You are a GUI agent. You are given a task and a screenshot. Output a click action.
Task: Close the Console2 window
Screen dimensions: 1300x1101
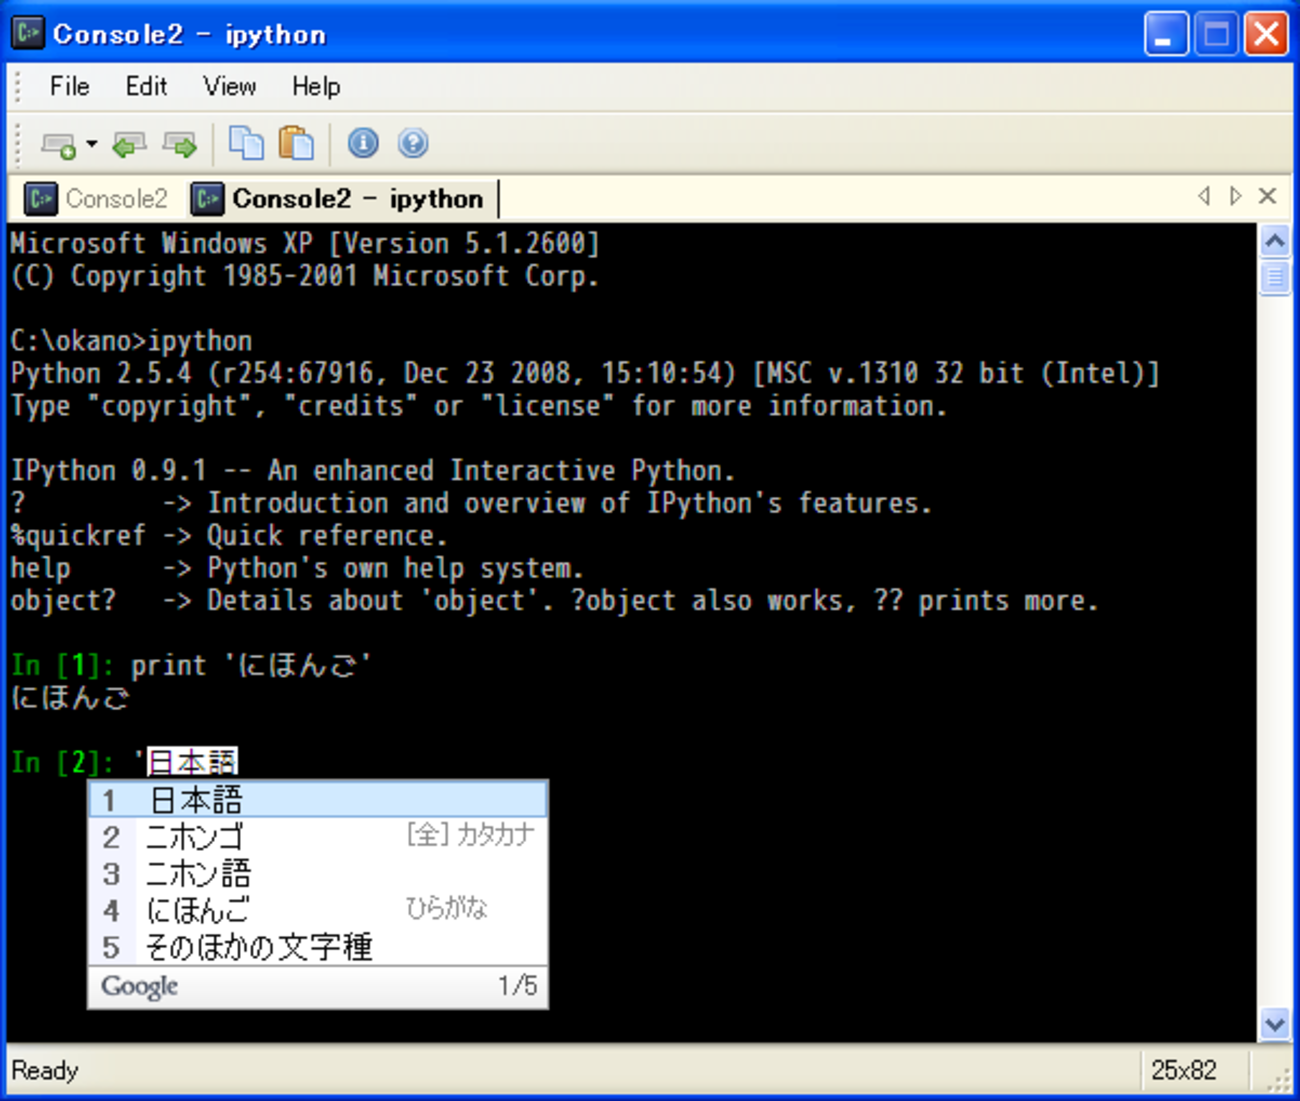[1266, 35]
